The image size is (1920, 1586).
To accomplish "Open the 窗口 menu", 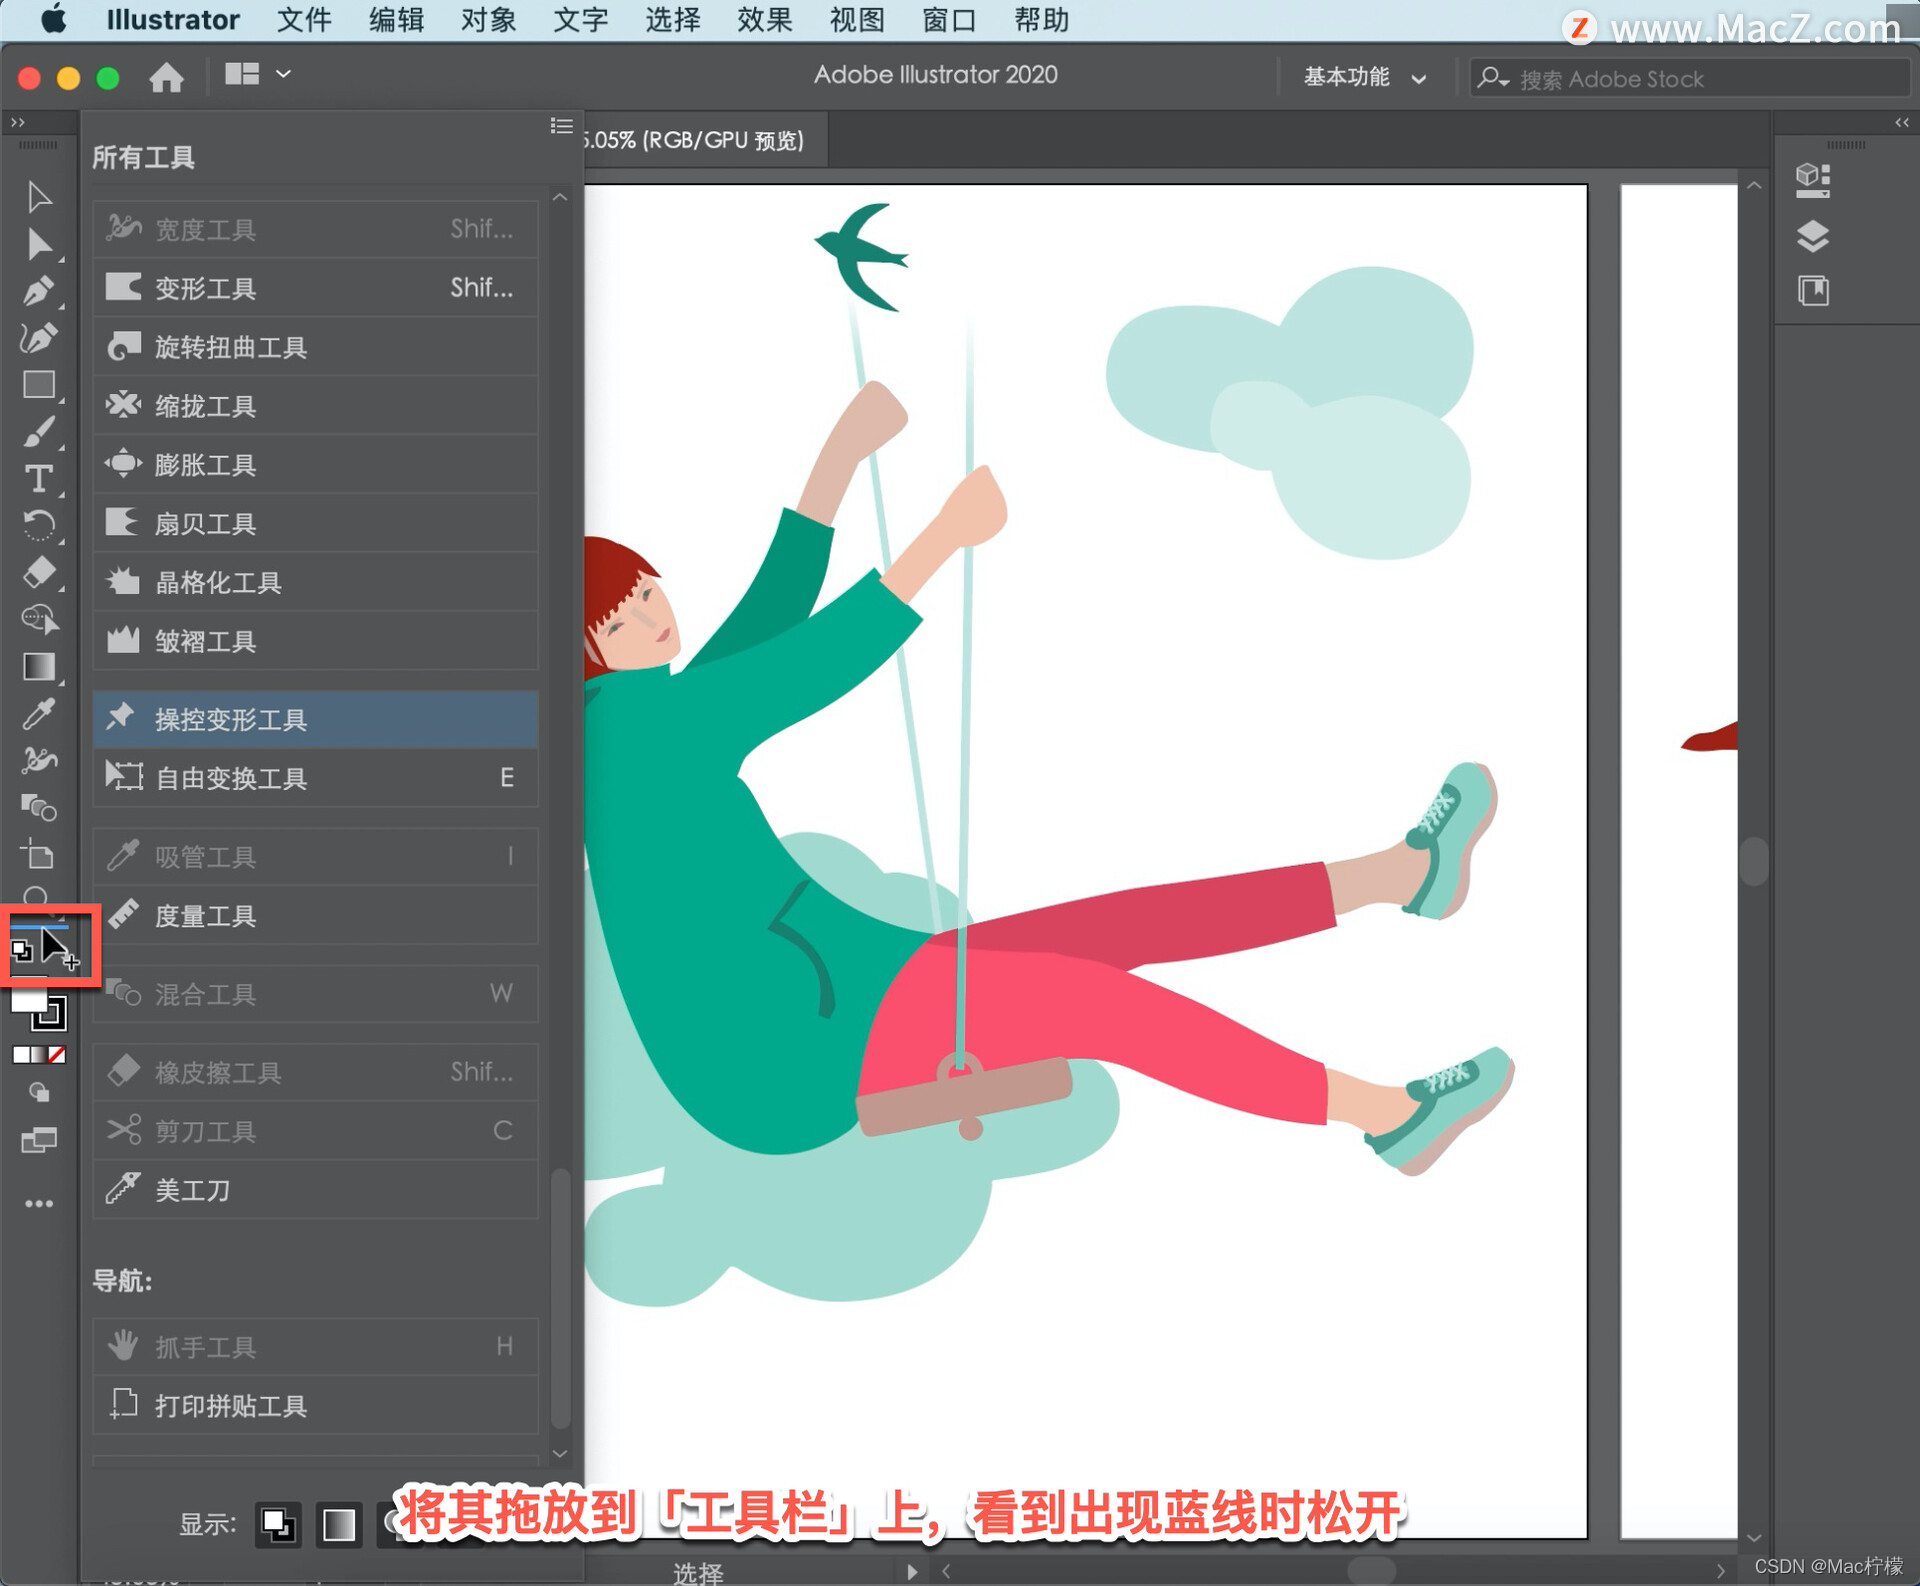I will [x=948, y=20].
